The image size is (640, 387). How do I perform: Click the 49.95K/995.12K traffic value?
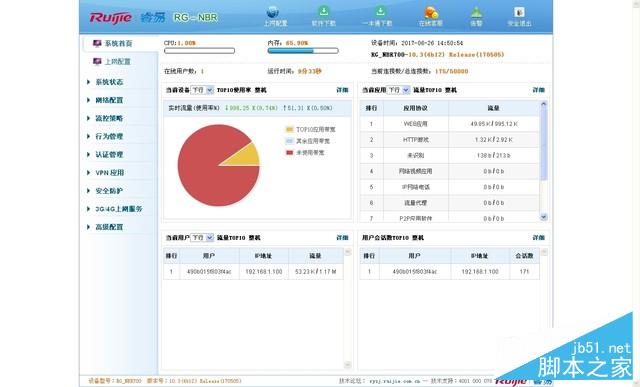click(x=494, y=124)
